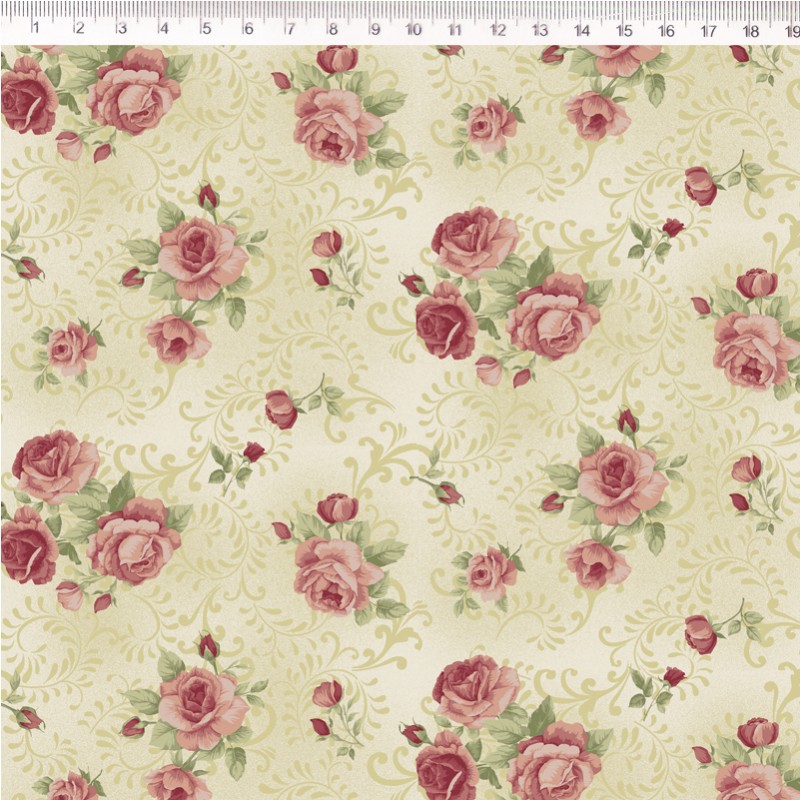Select the ruler number "2"
The width and height of the screenshot is (800, 800).
pyautogui.click(x=79, y=28)
